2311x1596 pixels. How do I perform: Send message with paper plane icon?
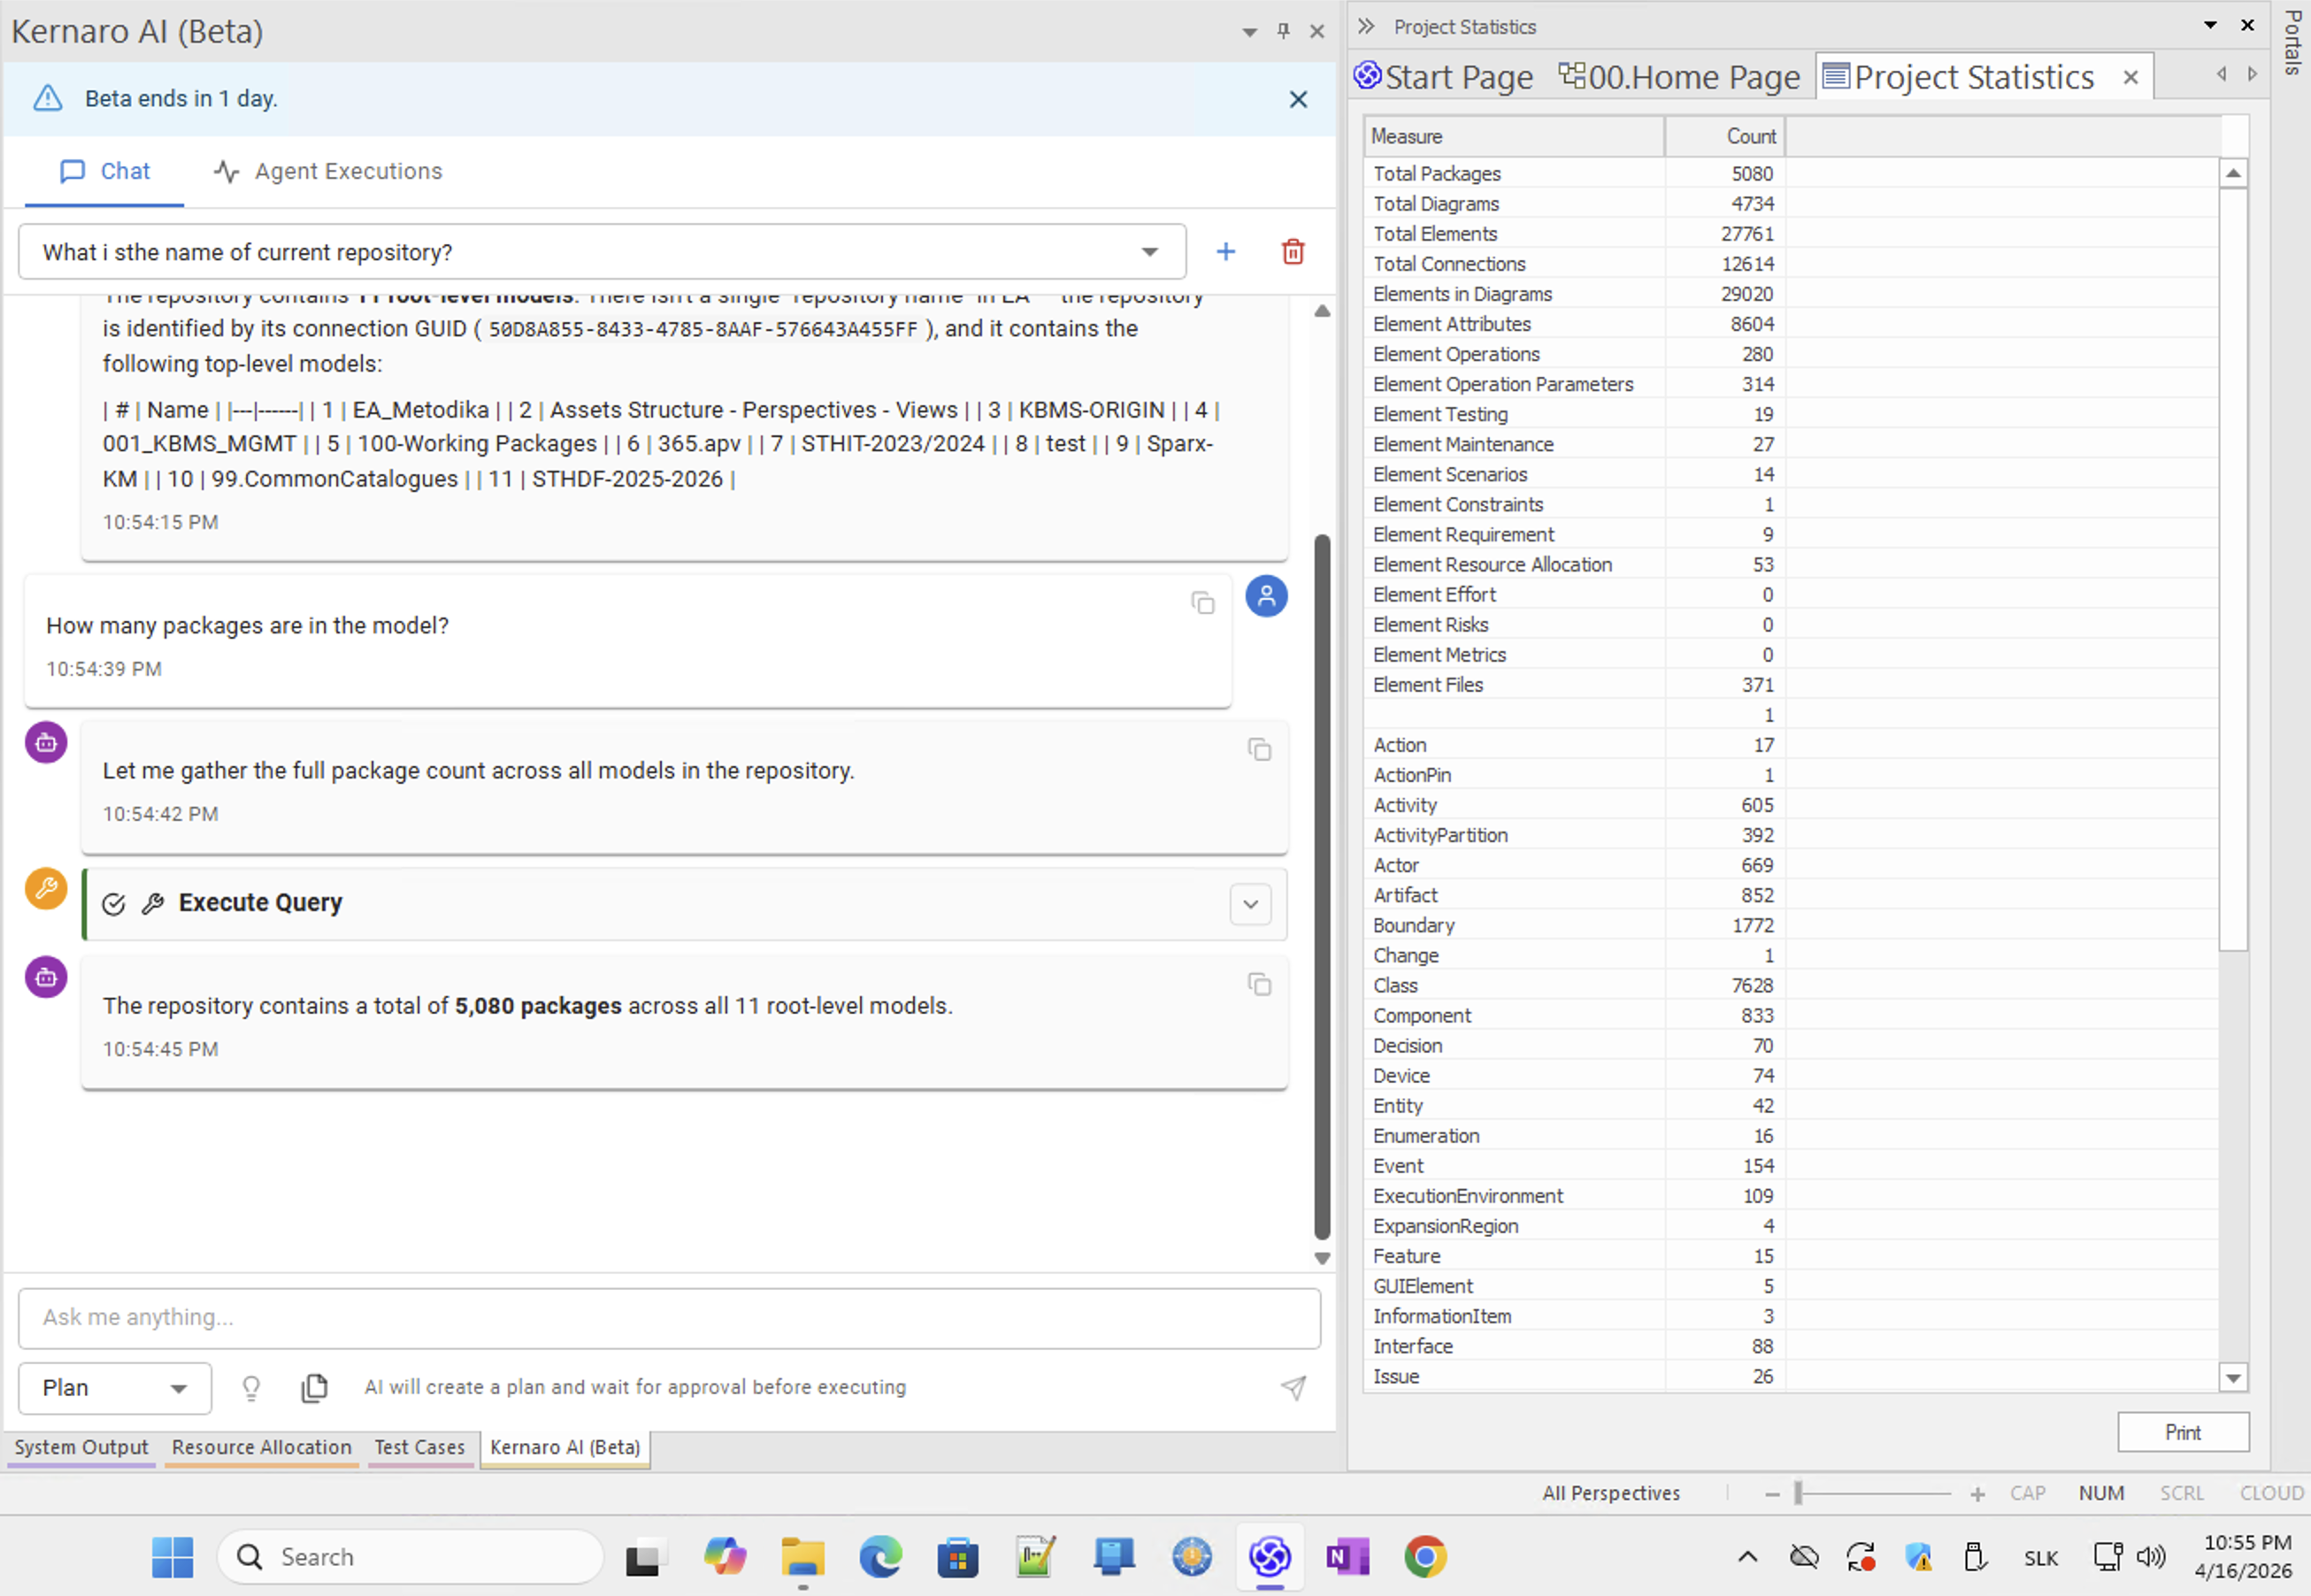tap(1293, 1387)
